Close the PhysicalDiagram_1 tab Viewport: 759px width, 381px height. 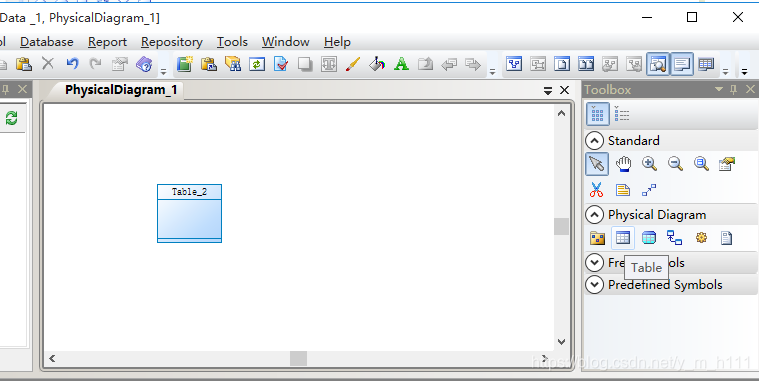tap(564, 90)
